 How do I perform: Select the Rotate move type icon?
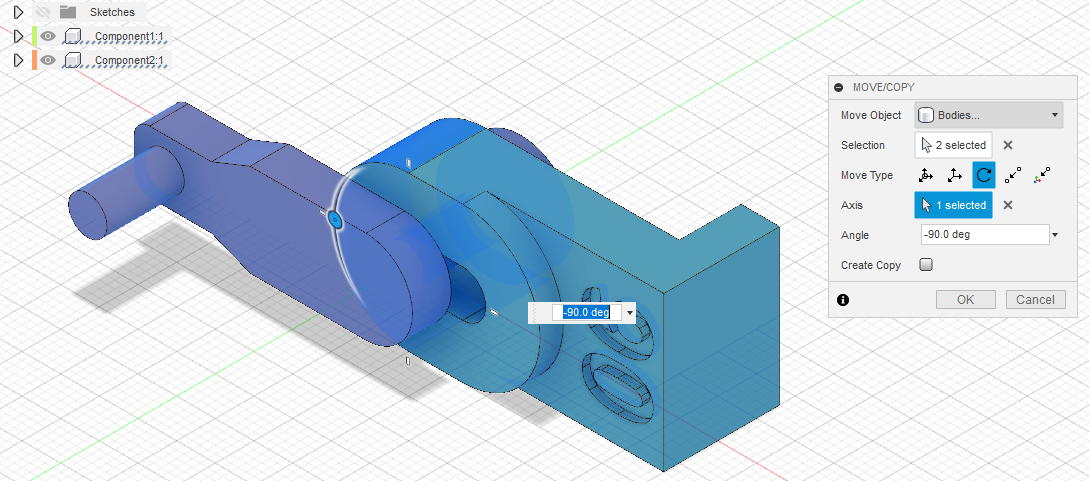click(x=983, y=175)
